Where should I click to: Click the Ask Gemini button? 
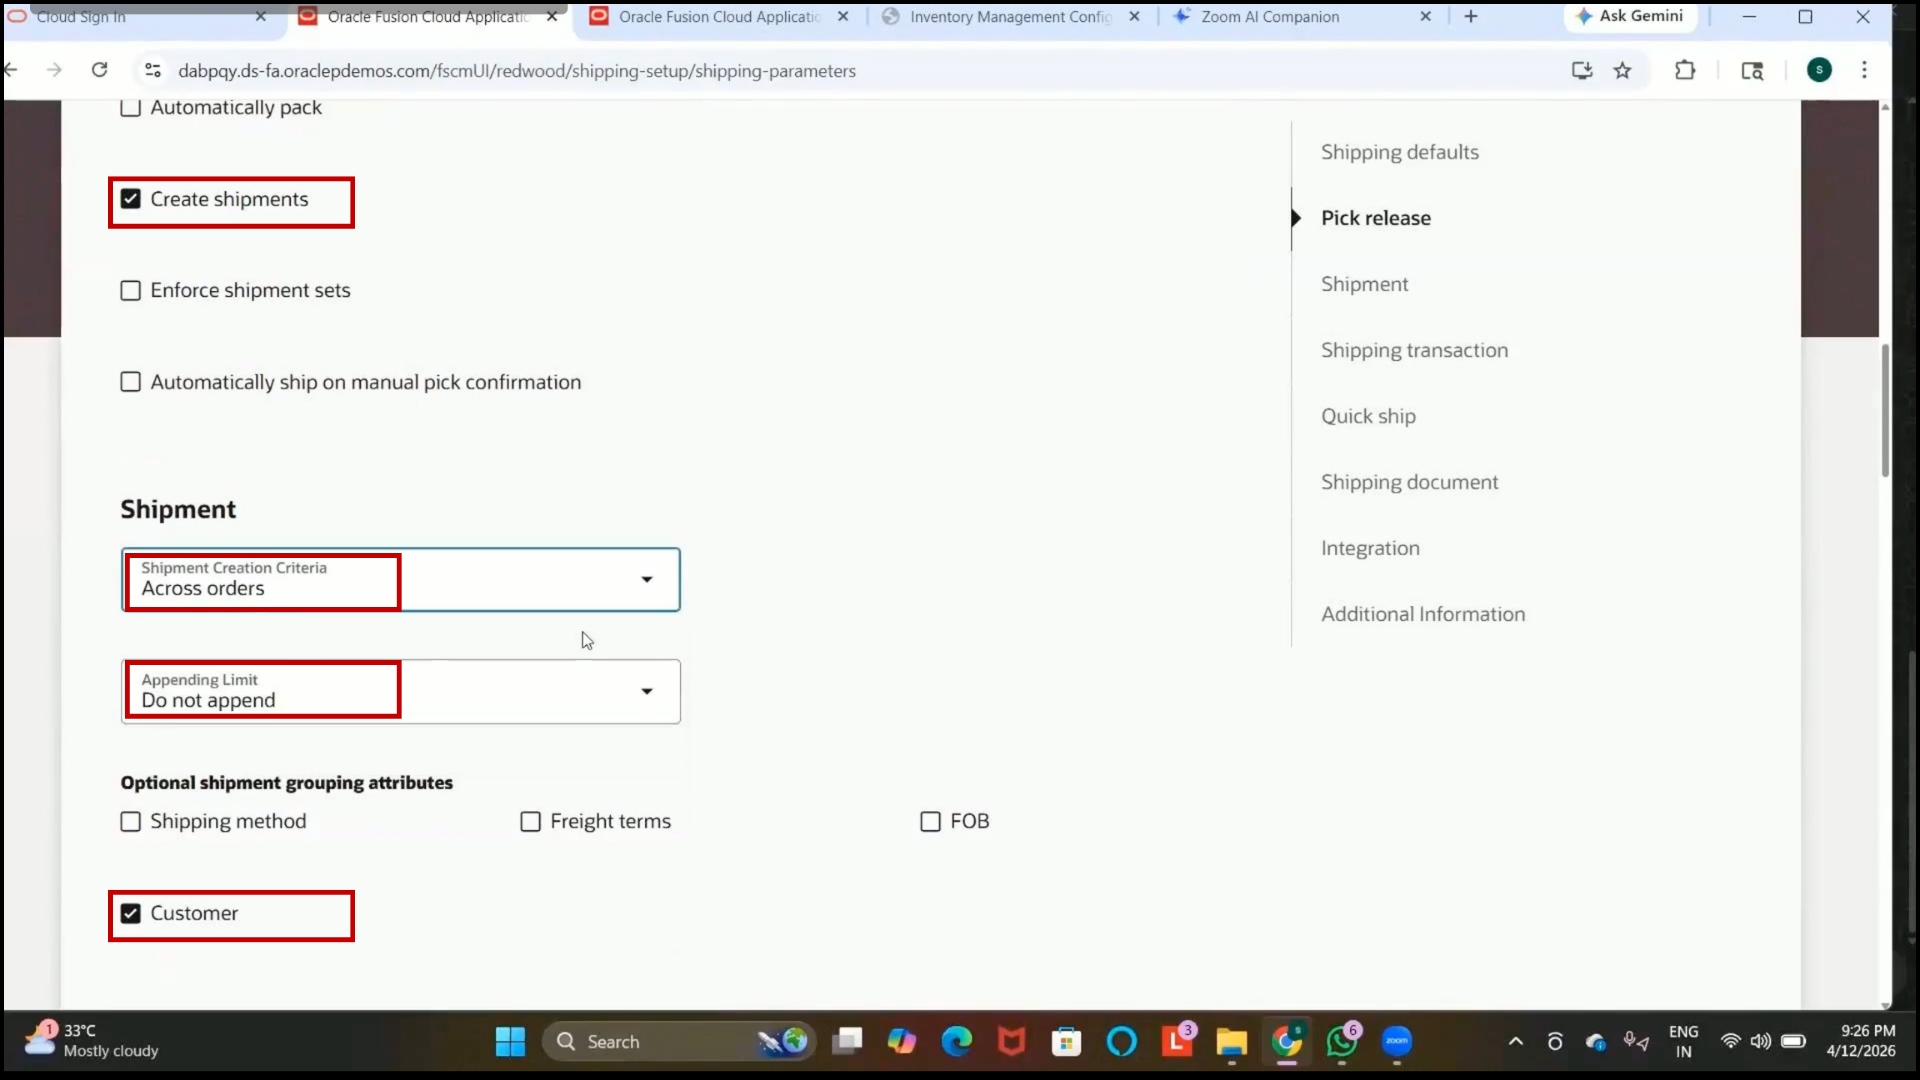1630,16
